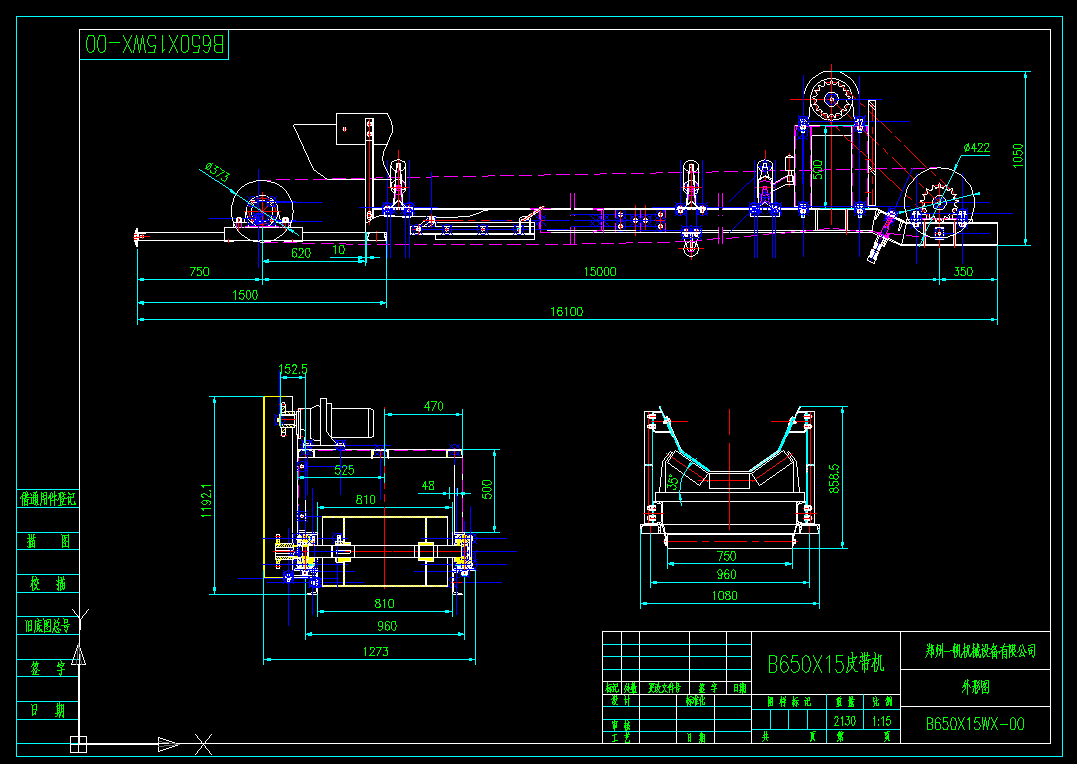Viewport: 1077px width, 764px height.
Task: Select the 描图 cell on the left
Action: point(47,541)
